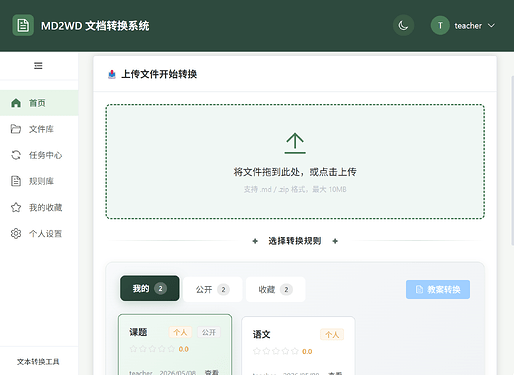
Task: Select the 课题 rule card
Action: (175, 344)
